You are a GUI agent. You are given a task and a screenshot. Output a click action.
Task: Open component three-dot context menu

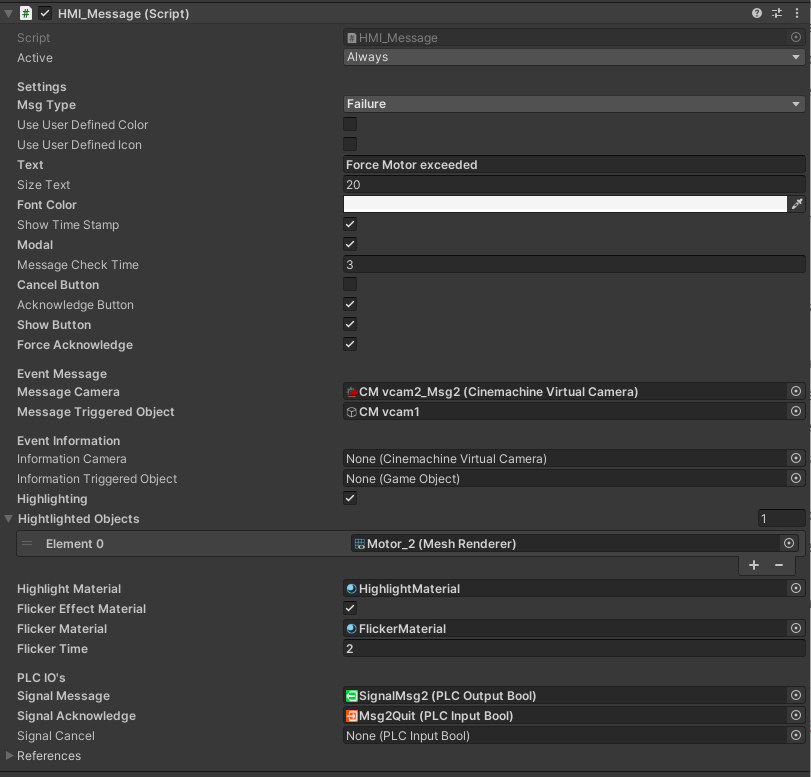[796, 14]
